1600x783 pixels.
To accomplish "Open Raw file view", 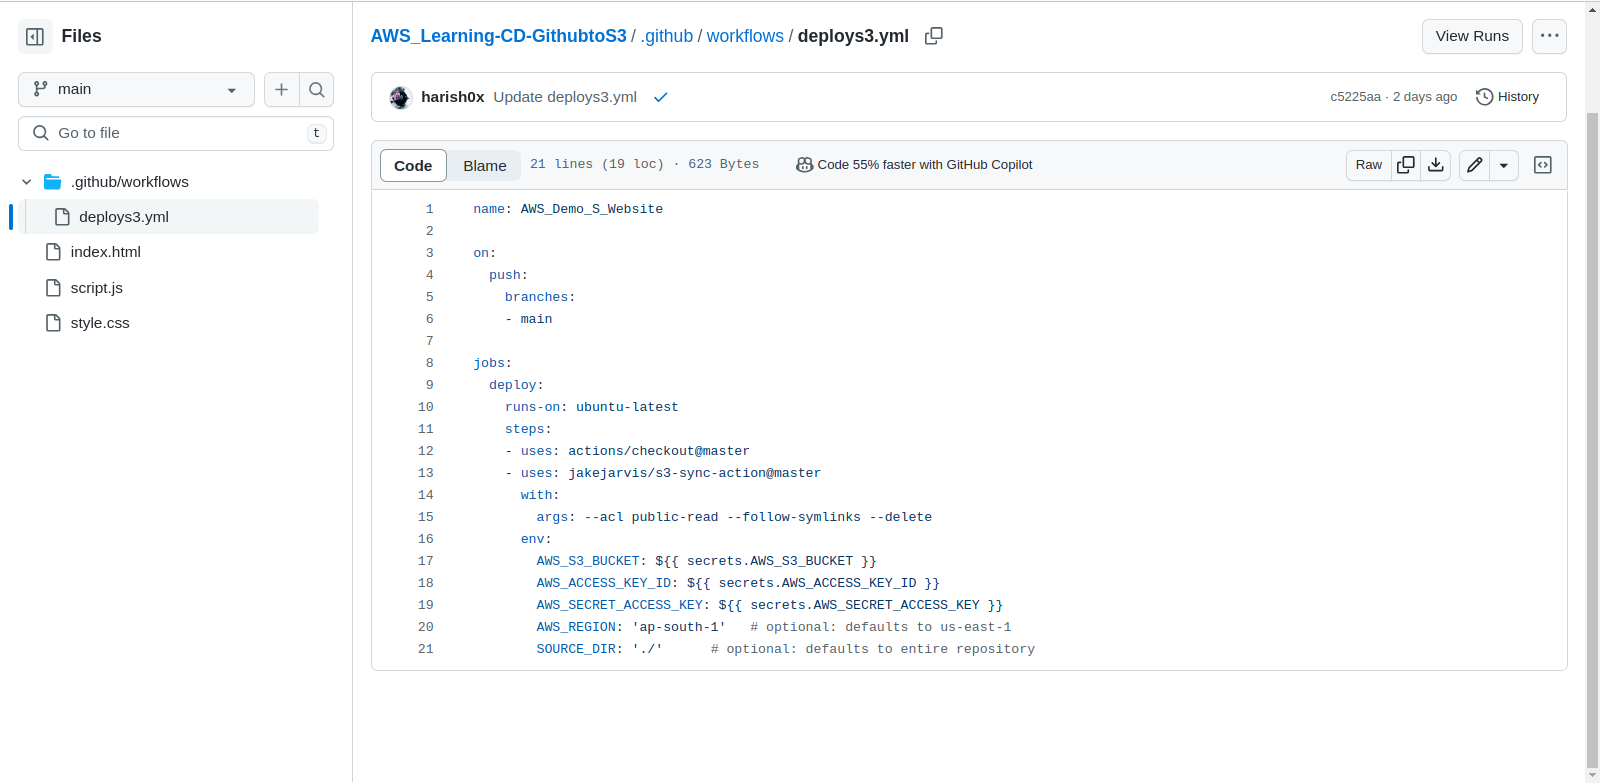I will click(x=1369, y=165).
